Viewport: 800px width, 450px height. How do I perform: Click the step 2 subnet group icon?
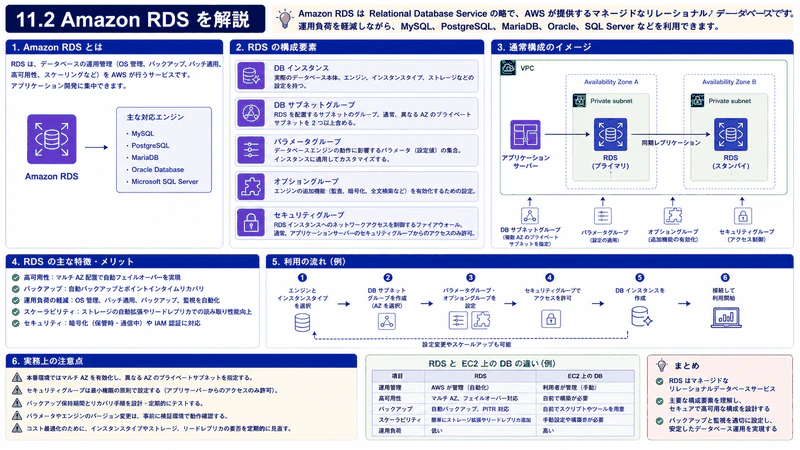pyautogui.click(x=387, y=321)
